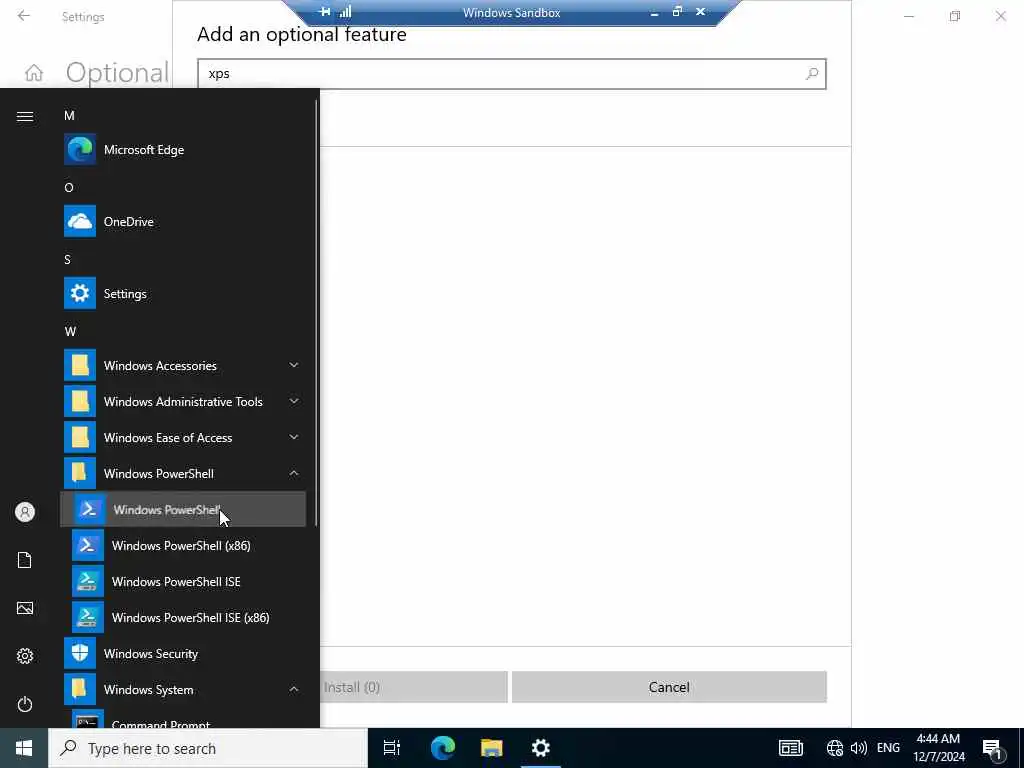The image size is (1024, 768).
Task: Open OneDrive from the Start menu
Action: [x=183, y=221]
